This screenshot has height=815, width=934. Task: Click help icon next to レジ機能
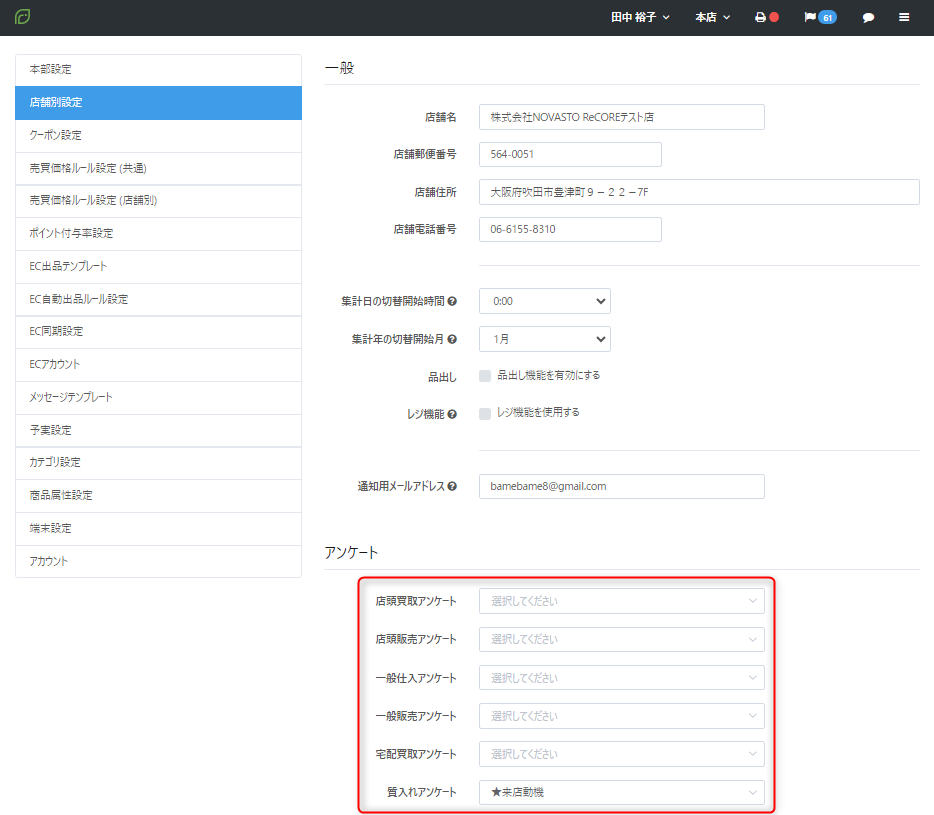point(452,414)
